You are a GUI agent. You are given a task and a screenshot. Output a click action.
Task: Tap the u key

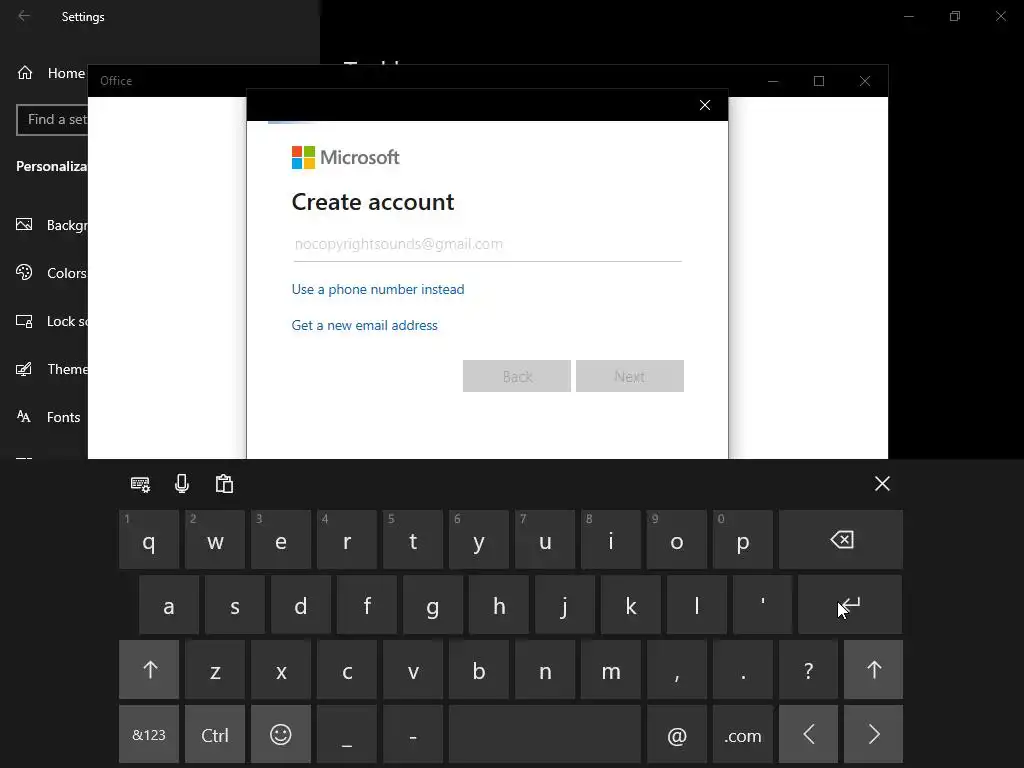click(545, 539)
